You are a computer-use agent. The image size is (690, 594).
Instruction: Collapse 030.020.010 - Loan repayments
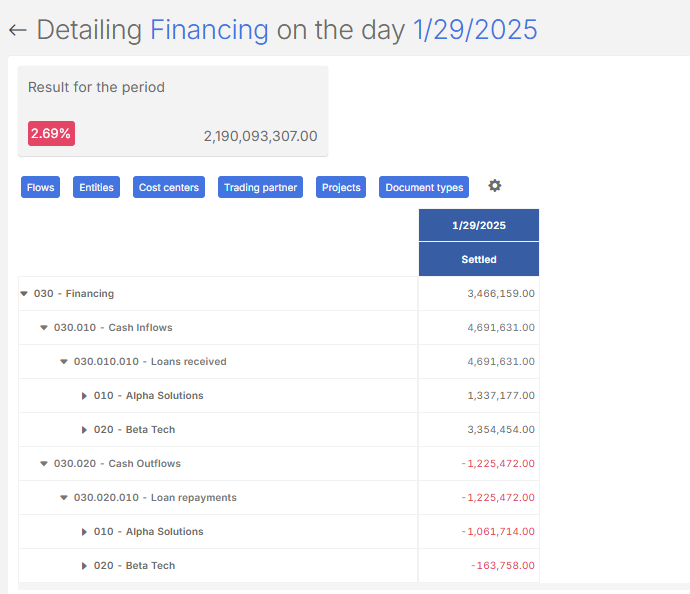pos(64,498)
